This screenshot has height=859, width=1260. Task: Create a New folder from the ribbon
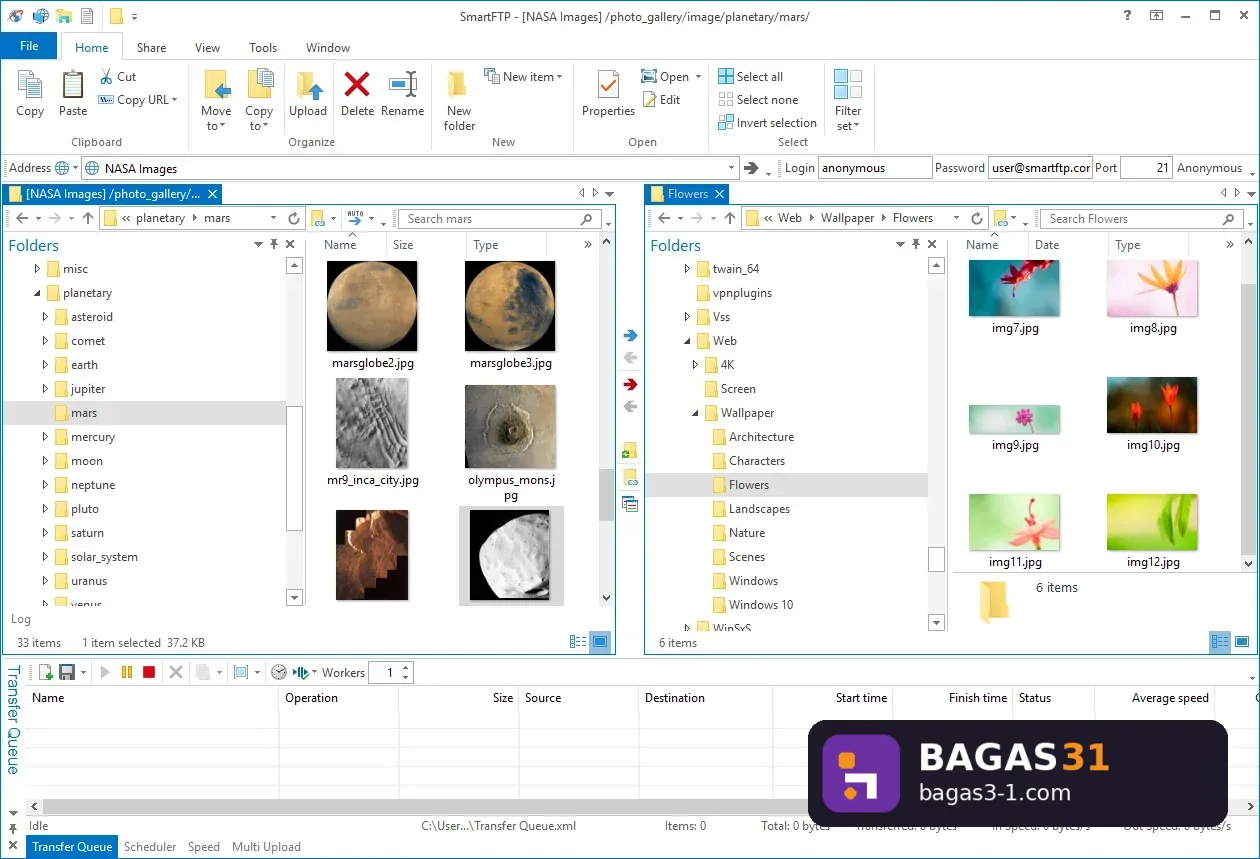tap(459, 101)
